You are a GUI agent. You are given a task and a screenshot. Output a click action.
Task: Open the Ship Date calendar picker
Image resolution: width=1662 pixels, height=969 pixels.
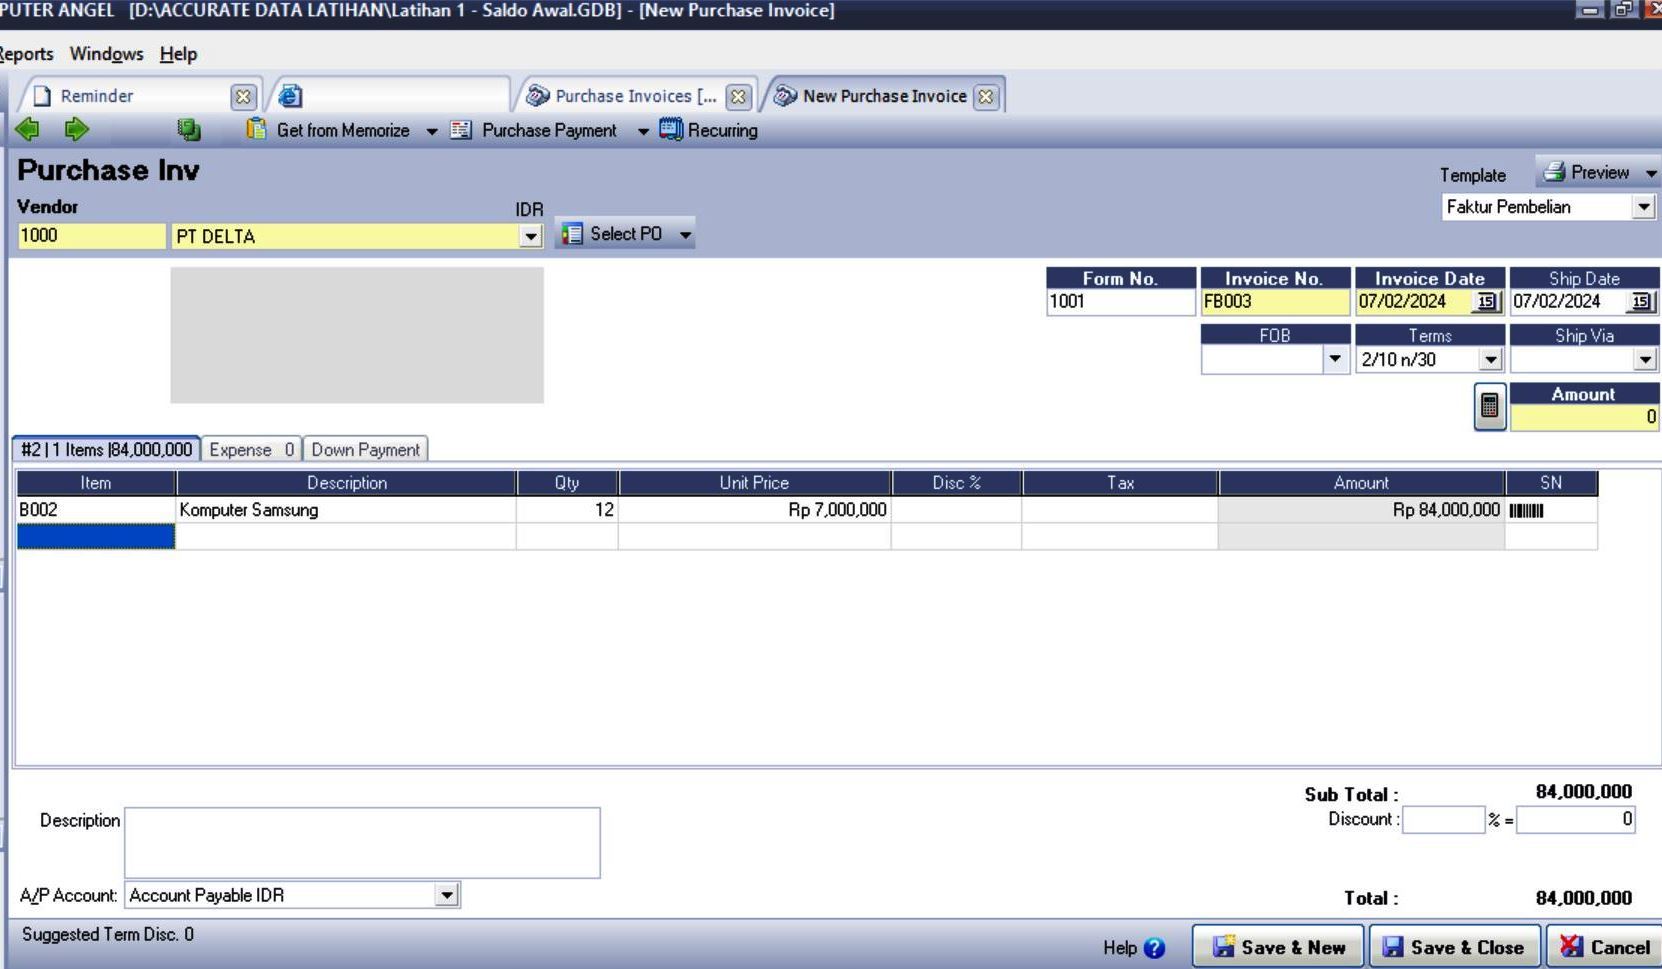(x=1640, y=302)
